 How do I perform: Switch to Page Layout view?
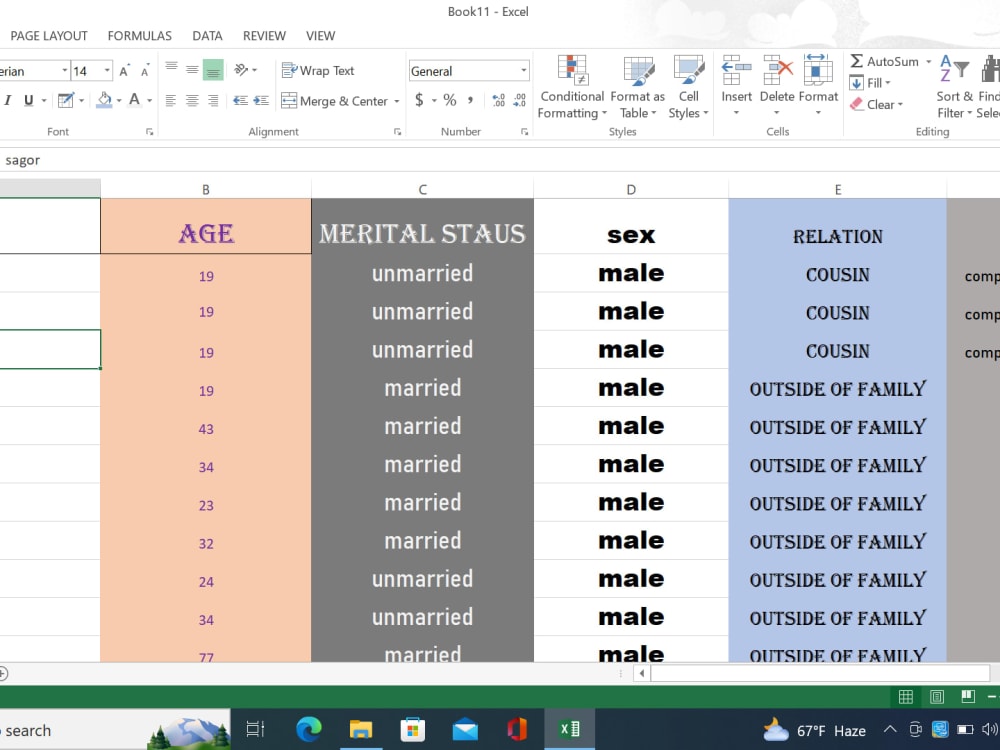(x=937, y=697)
